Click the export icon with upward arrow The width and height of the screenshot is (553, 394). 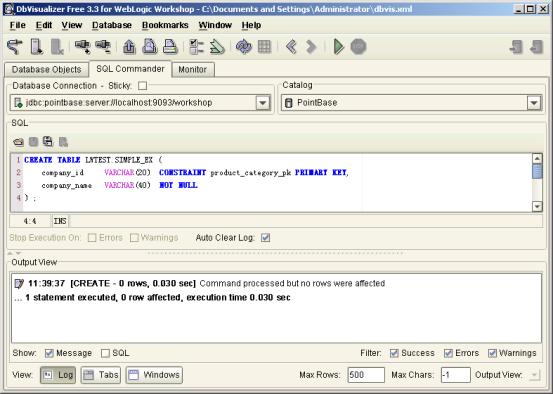[x=129, y=46]
